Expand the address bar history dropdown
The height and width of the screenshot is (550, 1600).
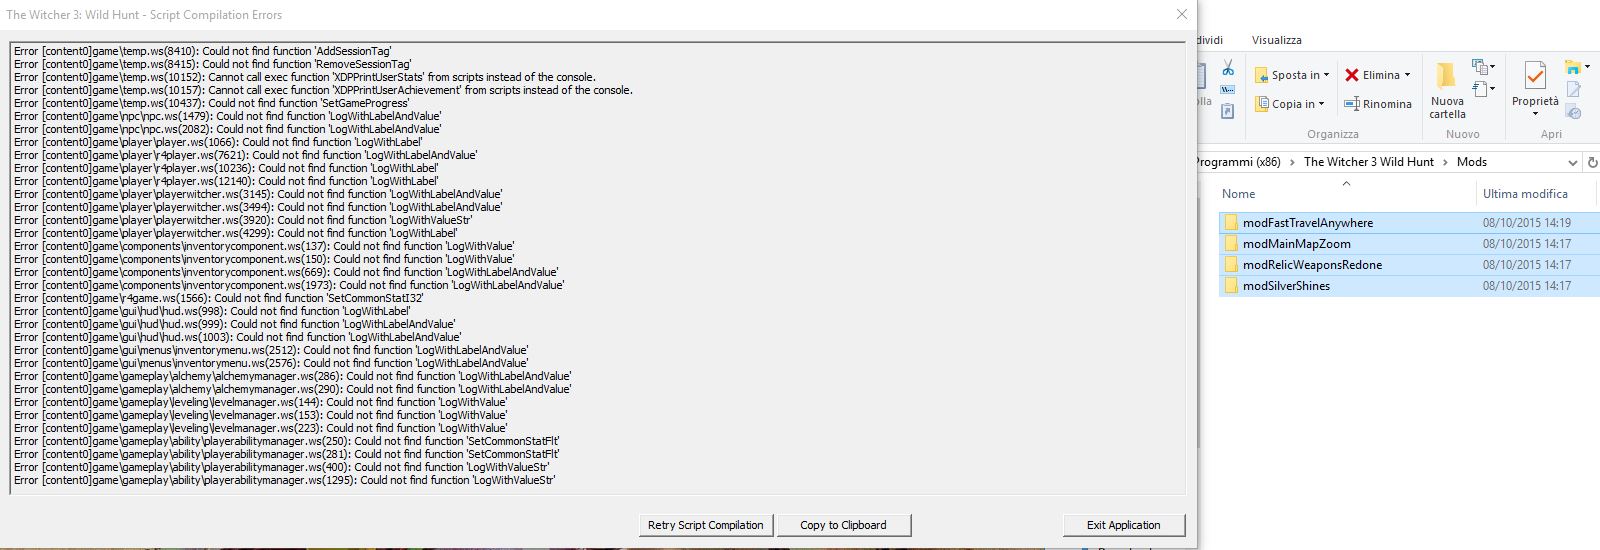click(1572, 162)
